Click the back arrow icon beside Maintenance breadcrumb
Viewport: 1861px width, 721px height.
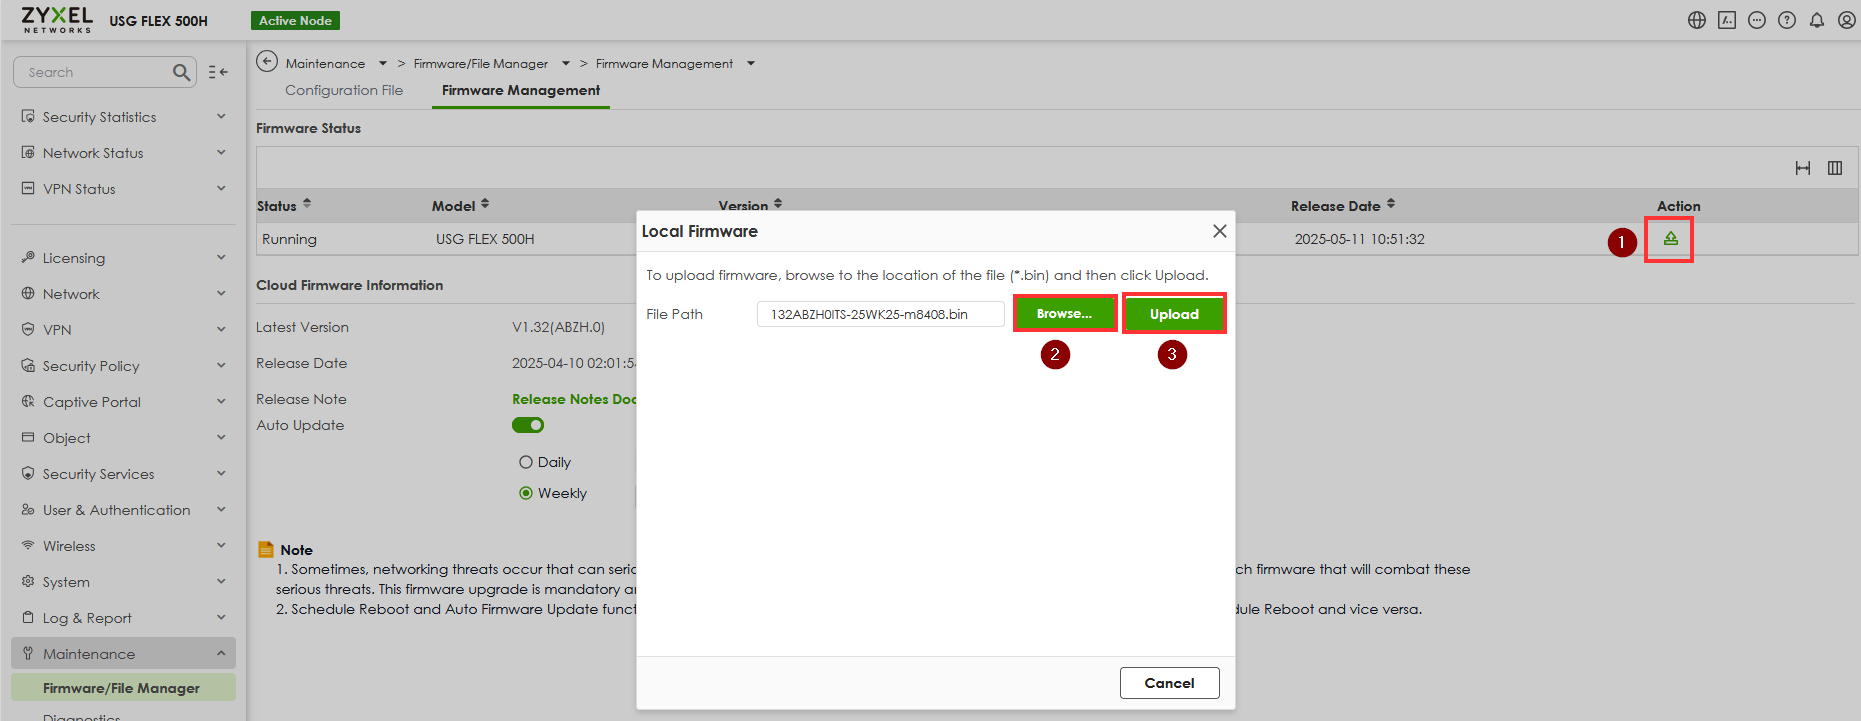[x=267, y=62]
